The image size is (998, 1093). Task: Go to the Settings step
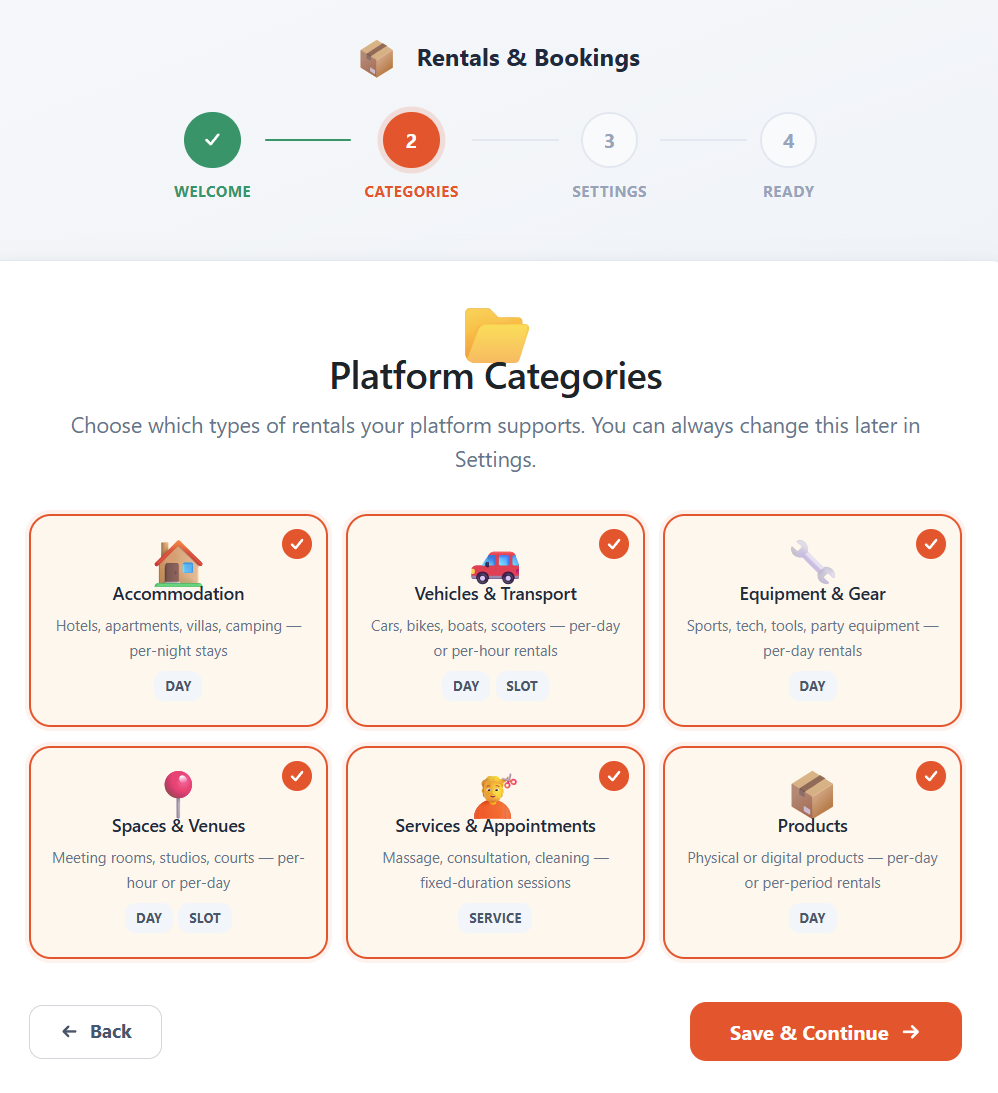point(609,140)
